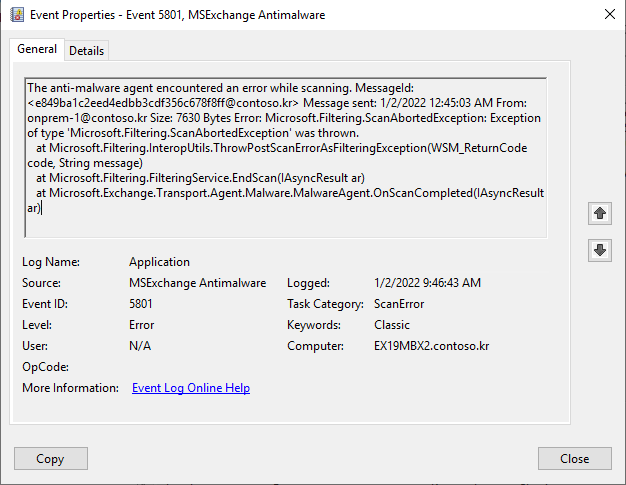Click the down arrow to view next event

click(600, 250)
